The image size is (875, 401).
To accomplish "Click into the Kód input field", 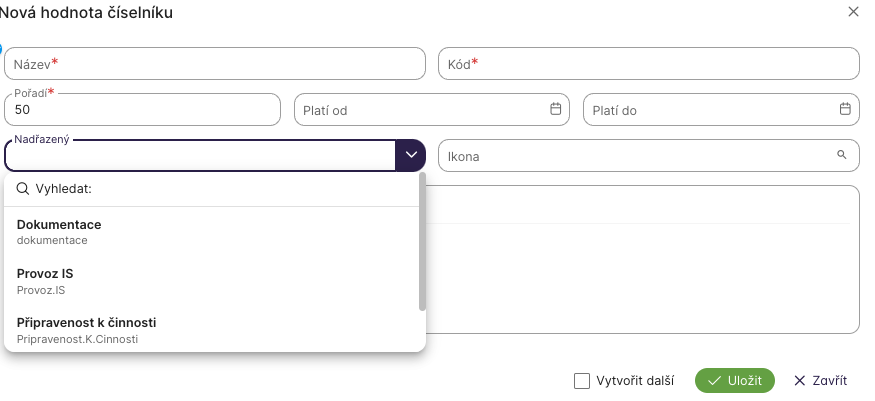I will point(648,63).
